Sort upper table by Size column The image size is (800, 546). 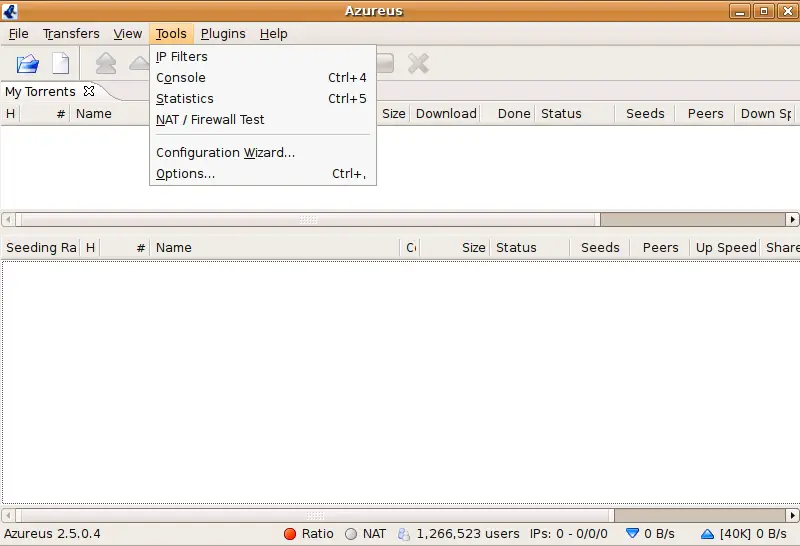(x=393, y=113)
